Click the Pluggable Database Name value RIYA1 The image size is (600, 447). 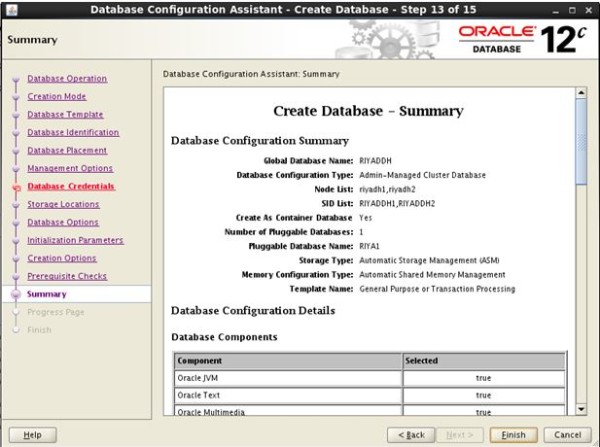coord(369,246)
